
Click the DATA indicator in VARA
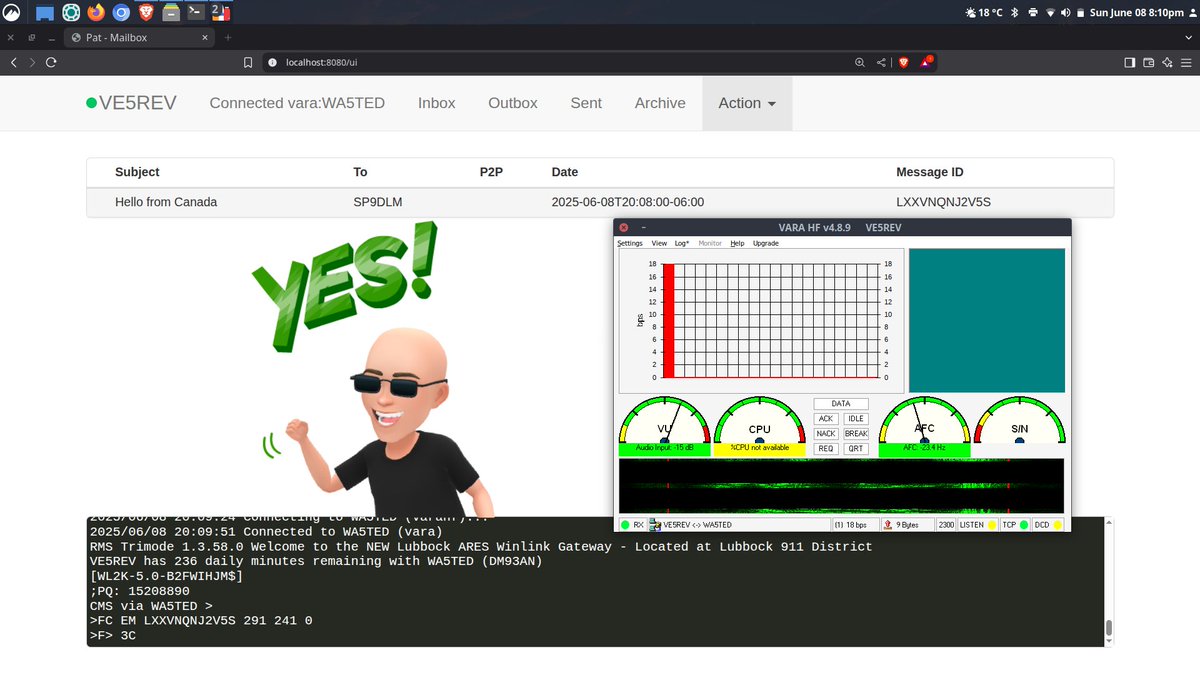(841, 404)
